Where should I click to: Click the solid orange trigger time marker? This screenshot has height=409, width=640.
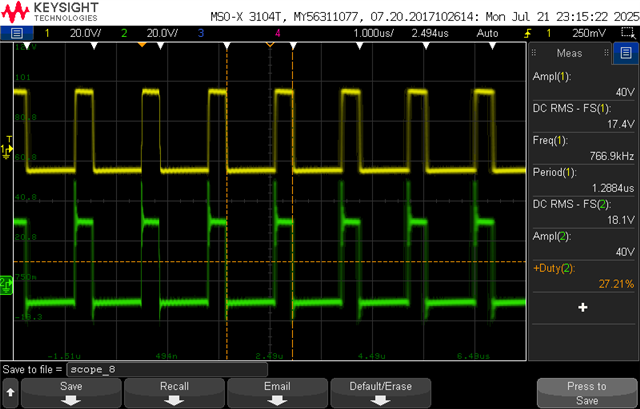142,44
